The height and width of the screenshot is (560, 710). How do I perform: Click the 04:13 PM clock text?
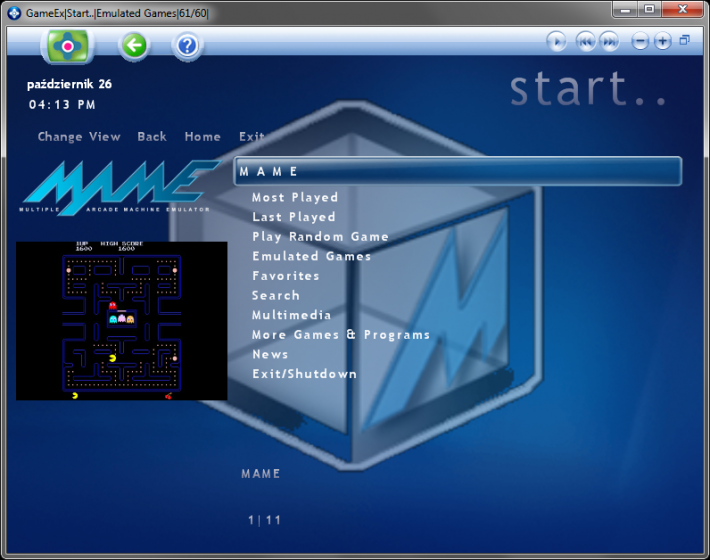[x=62, y=105]
